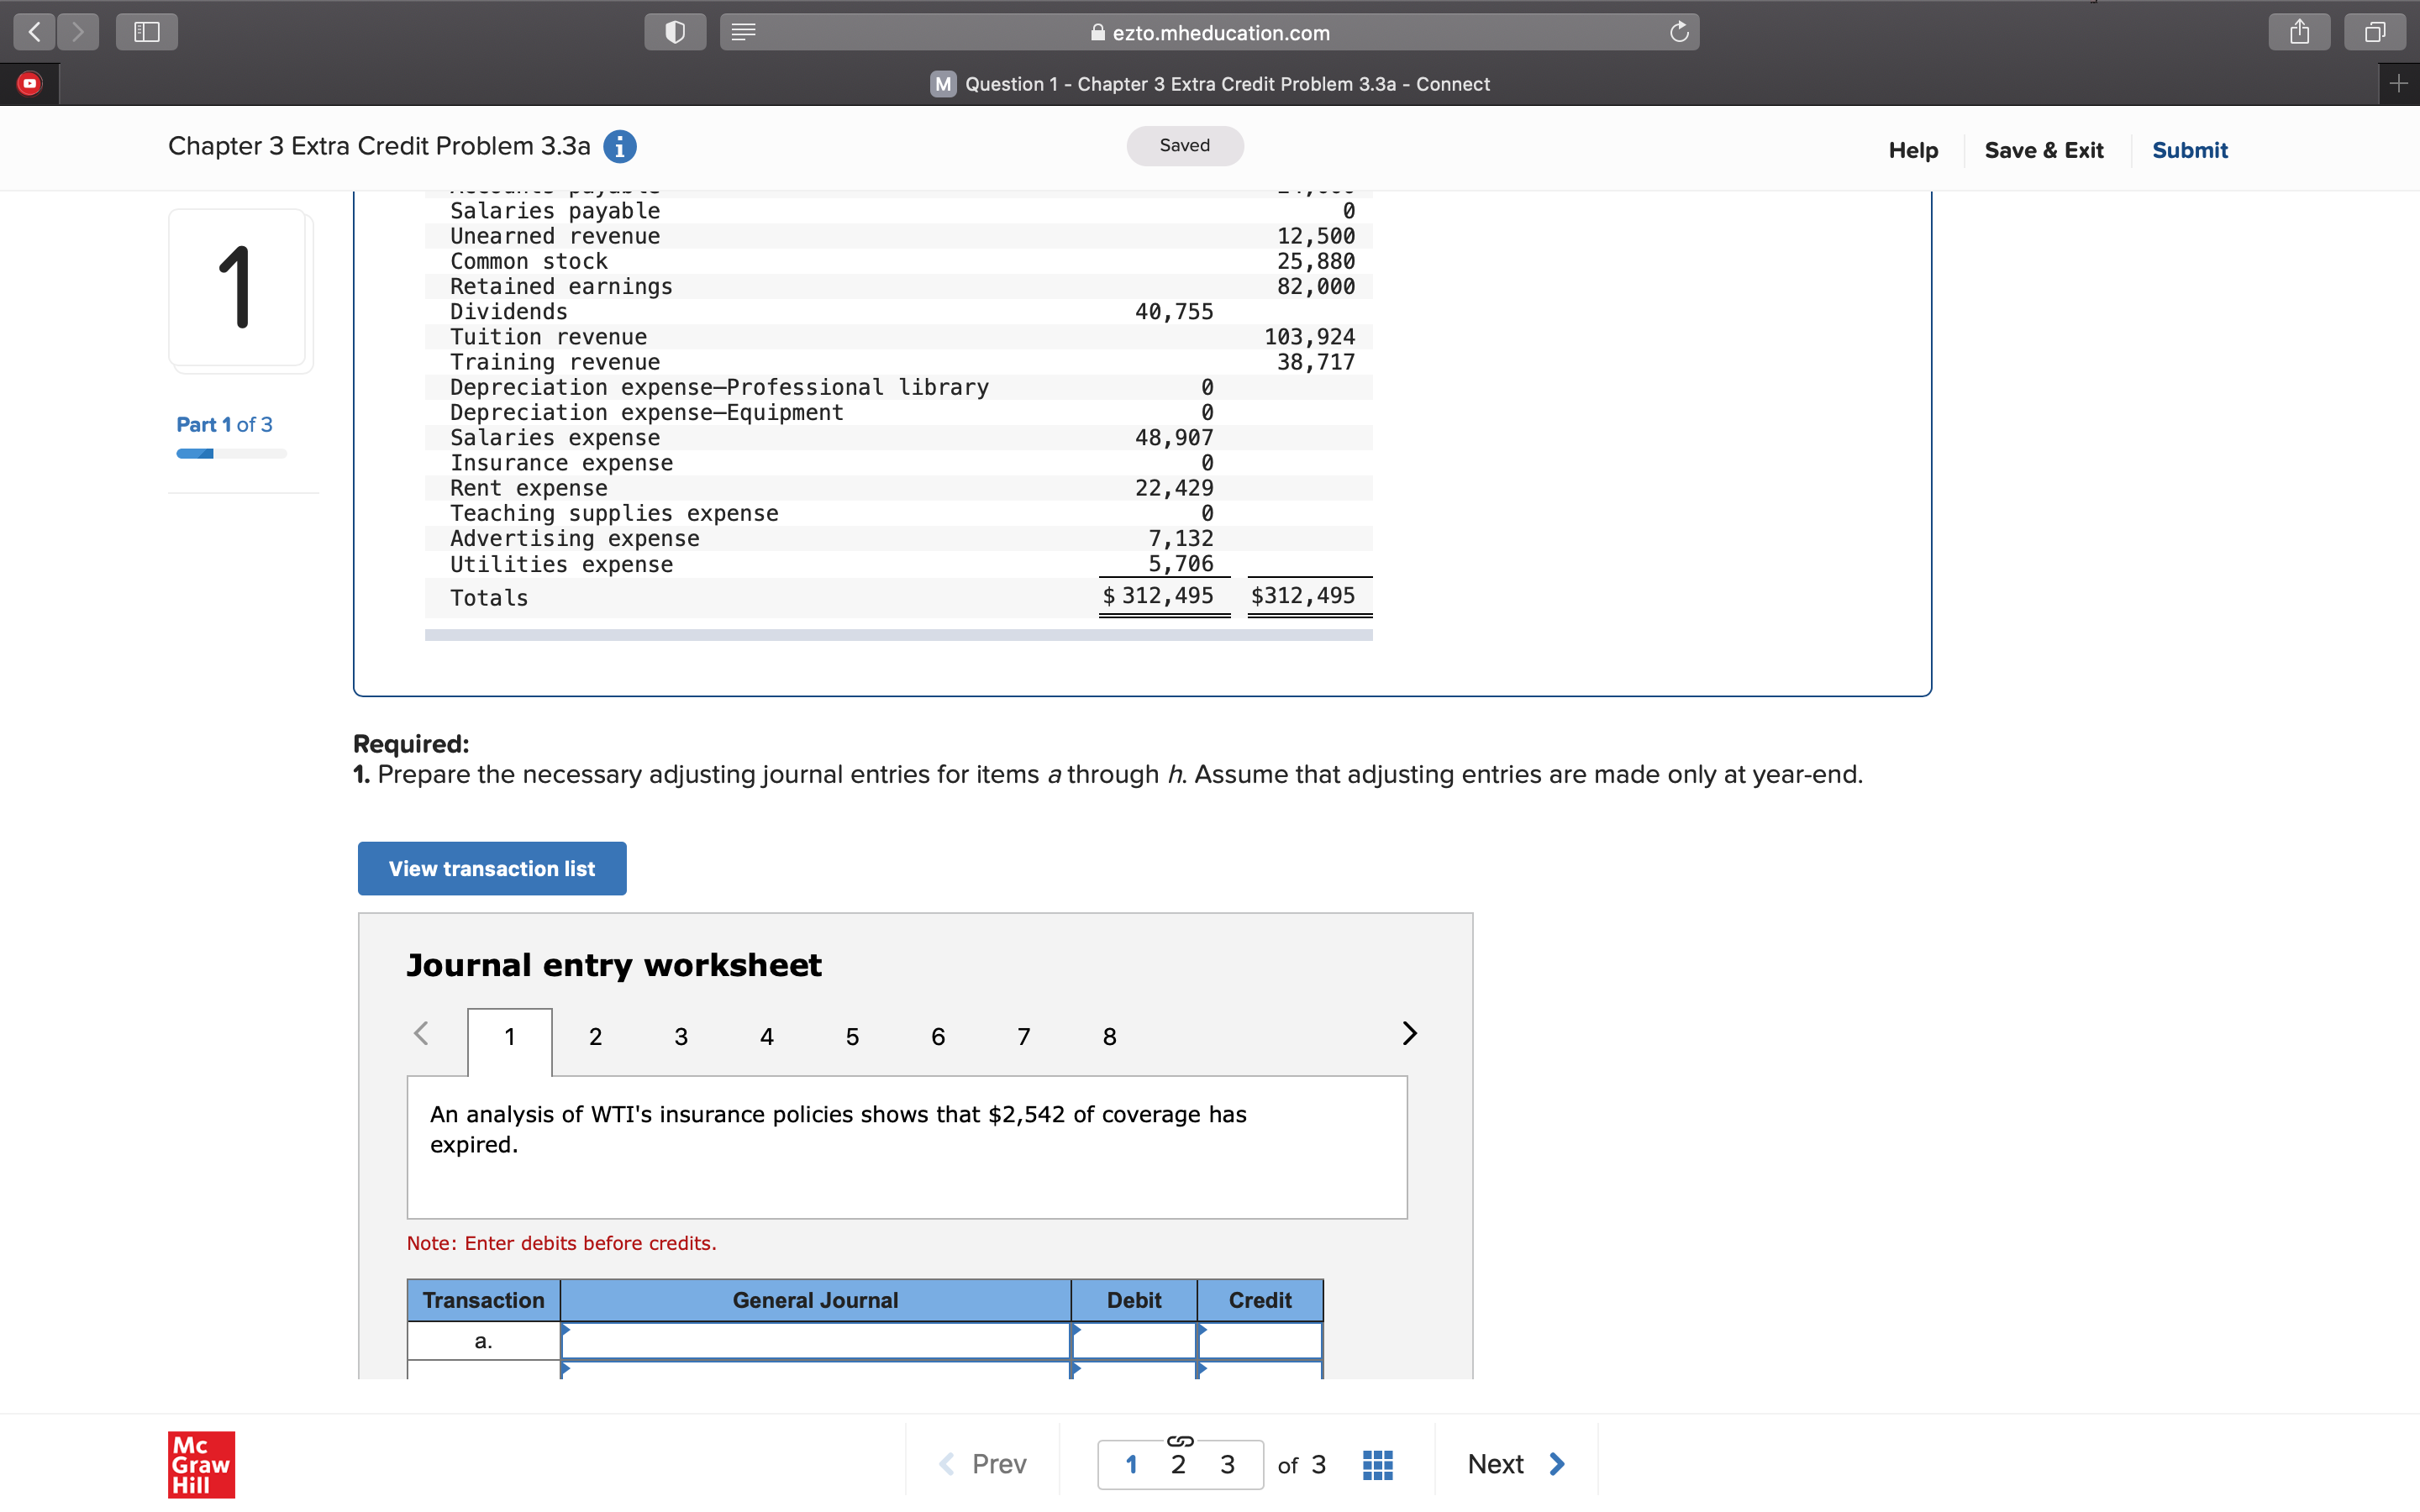2420x1512 pixels.
Task: Click the Submit link
Action: (2189, 150)
